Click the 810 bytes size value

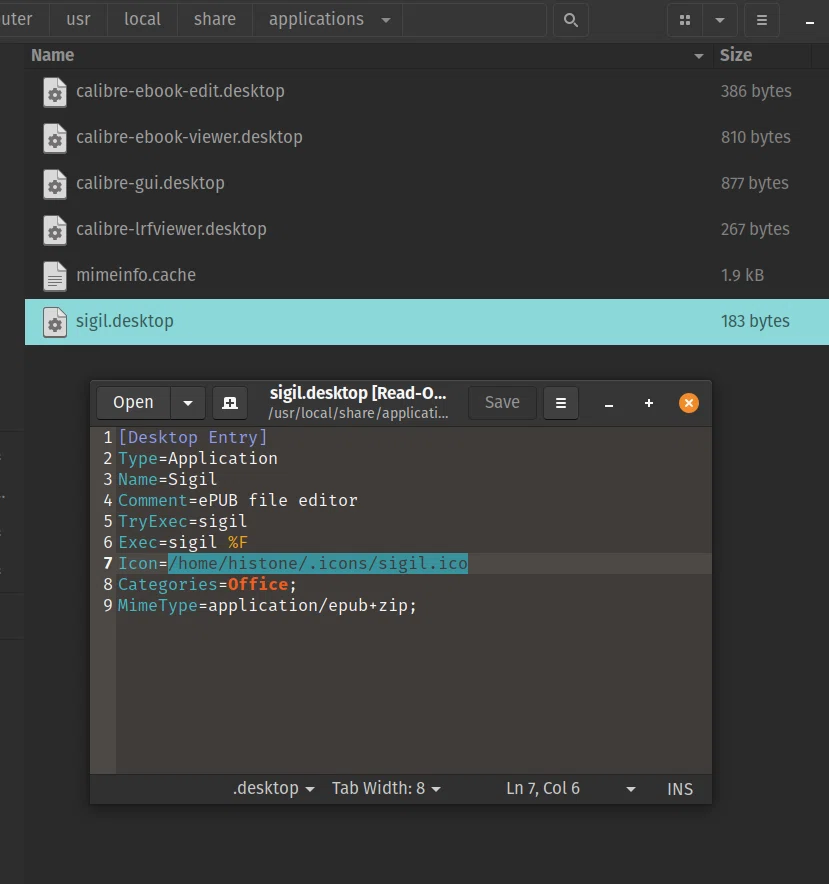pos(756,138)
